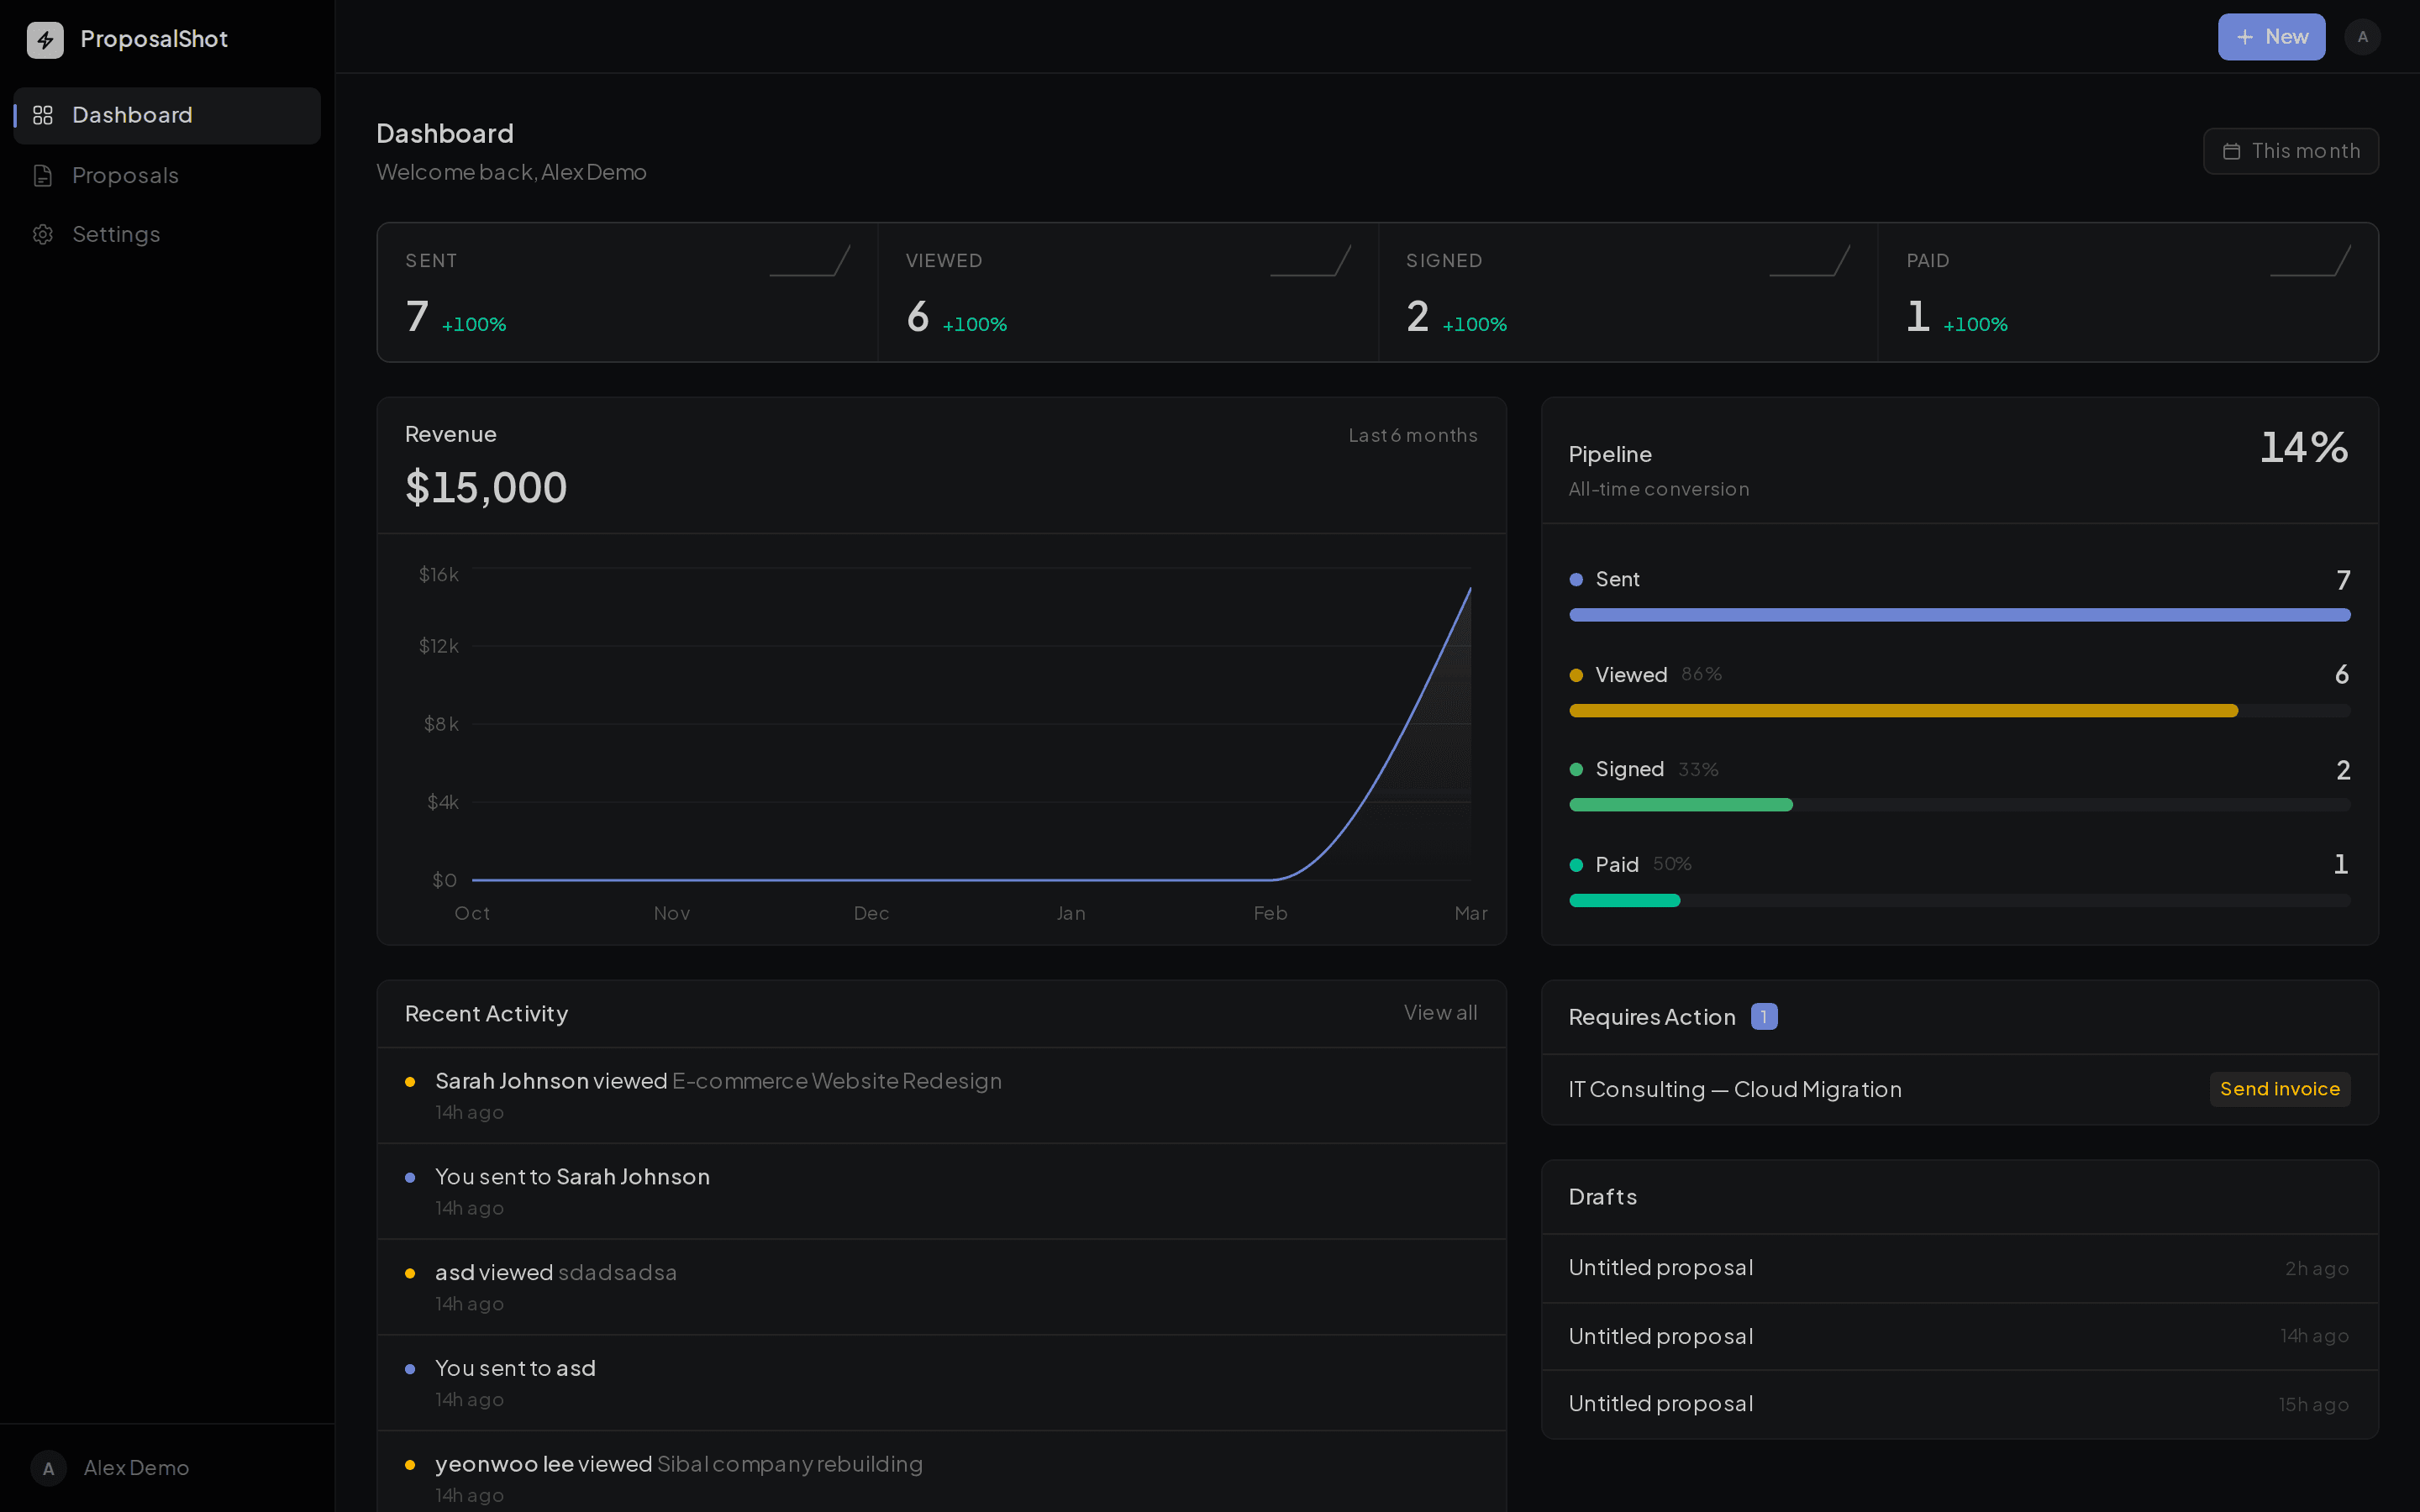The height and width of the screenshot is (1512, 2420).
Task: Open the This month period dropdown
Action: pos(2291,151)
